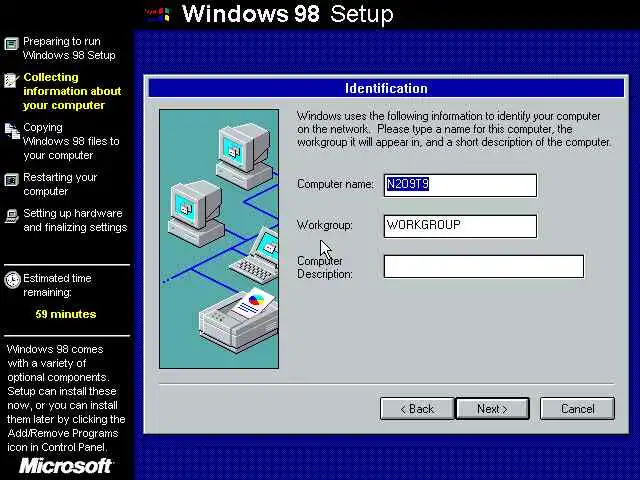Viewport: 640px width, 480px height.
Task: Click into the Computer Description field
Action: click(x=484, y=267)
